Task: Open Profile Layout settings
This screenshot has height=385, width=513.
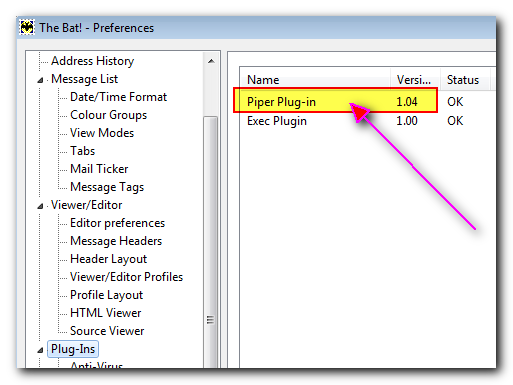Action: click(x=106, y=295)
